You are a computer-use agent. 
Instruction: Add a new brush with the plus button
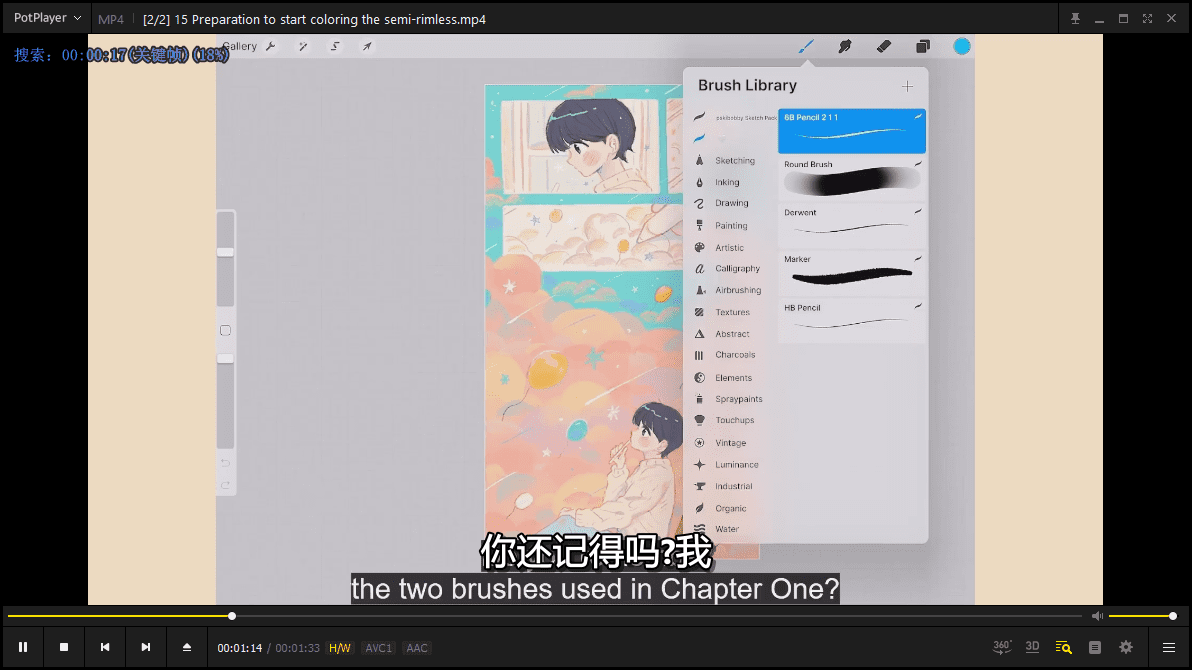point(908,86)
